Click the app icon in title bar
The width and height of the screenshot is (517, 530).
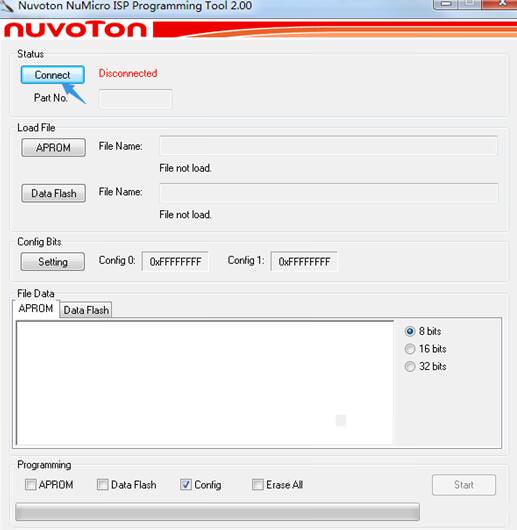[x=7, y=6]
